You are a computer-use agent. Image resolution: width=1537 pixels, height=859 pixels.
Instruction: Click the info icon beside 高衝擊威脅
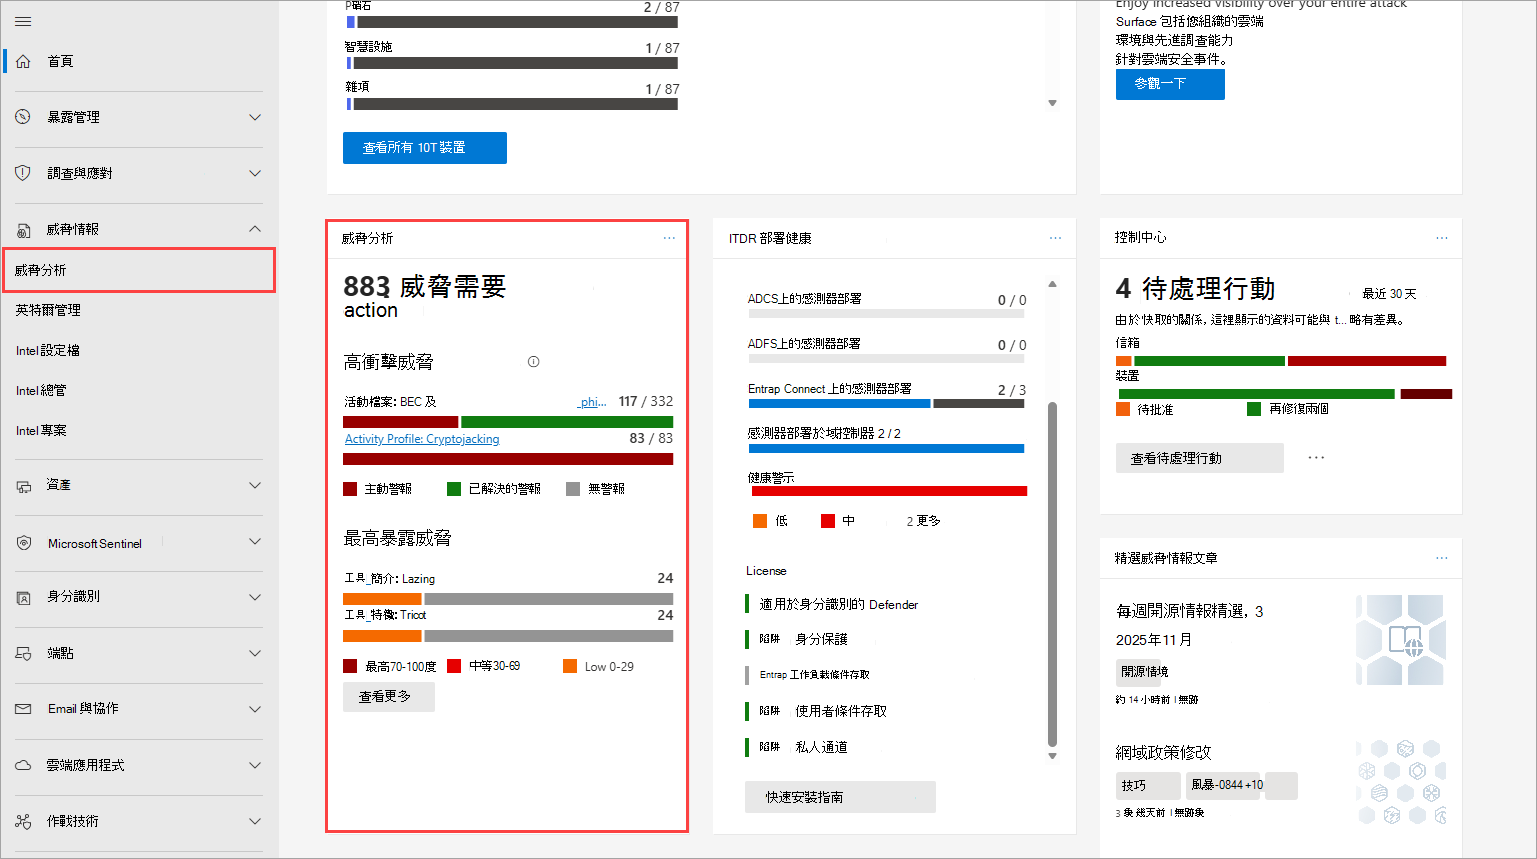[534, 362]
